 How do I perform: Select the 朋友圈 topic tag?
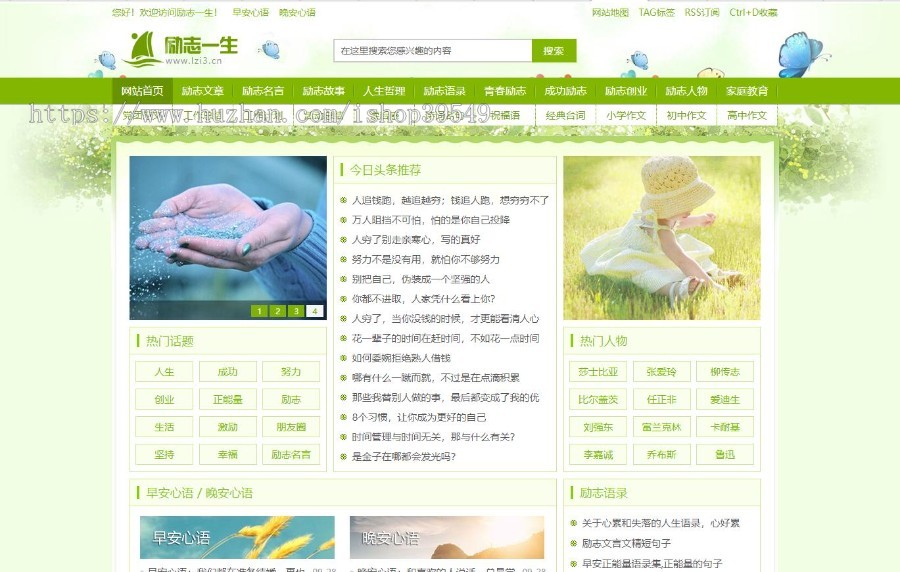click(291, 427)
